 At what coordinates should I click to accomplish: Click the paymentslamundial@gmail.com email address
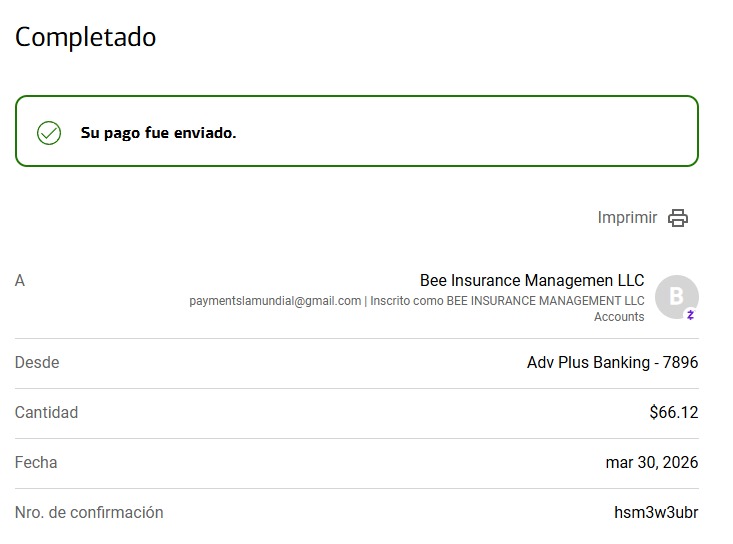click(275, 301)
